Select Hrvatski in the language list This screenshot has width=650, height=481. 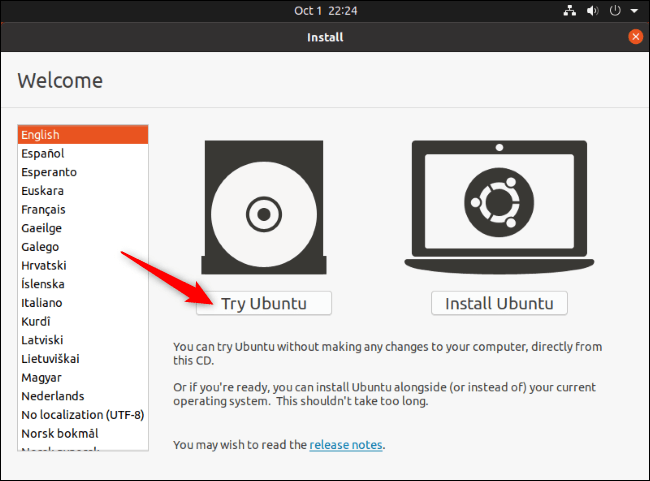pos(83,265)
